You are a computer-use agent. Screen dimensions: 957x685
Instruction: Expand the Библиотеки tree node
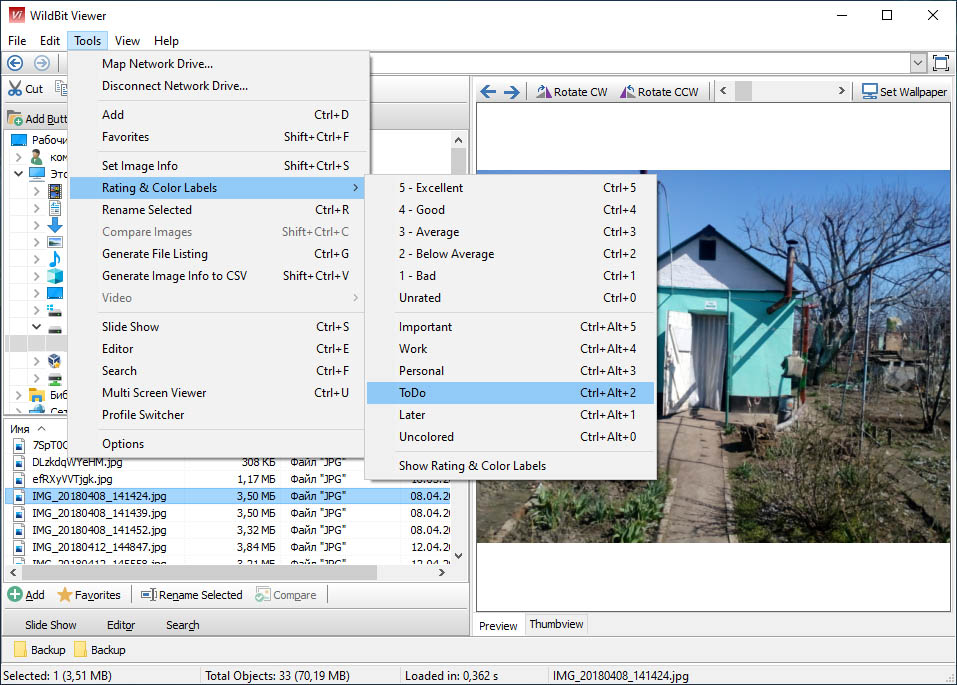tap(18, 395)
